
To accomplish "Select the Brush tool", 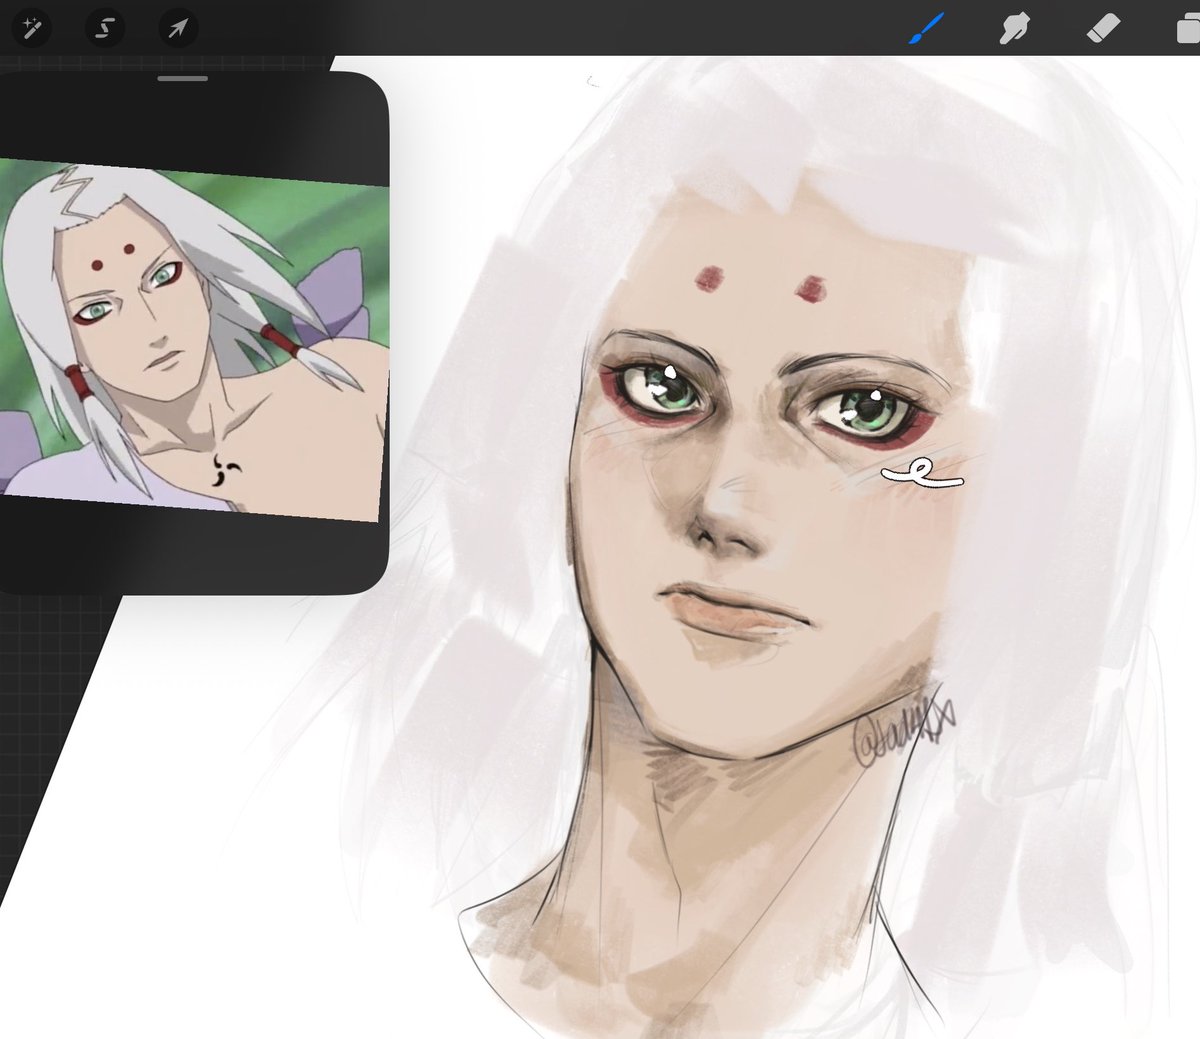I will pos(927,28).
